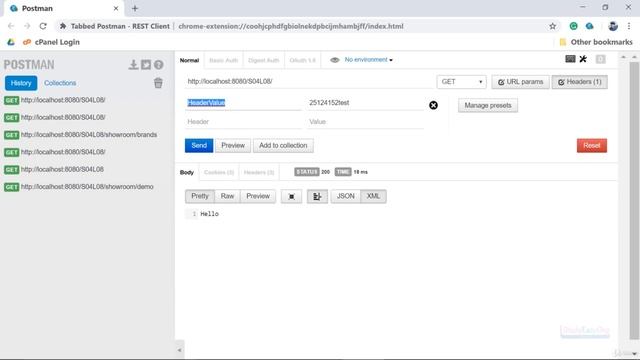Open the keyboard shortcuts icon
The image size is (640, 360).
point(570,59)
